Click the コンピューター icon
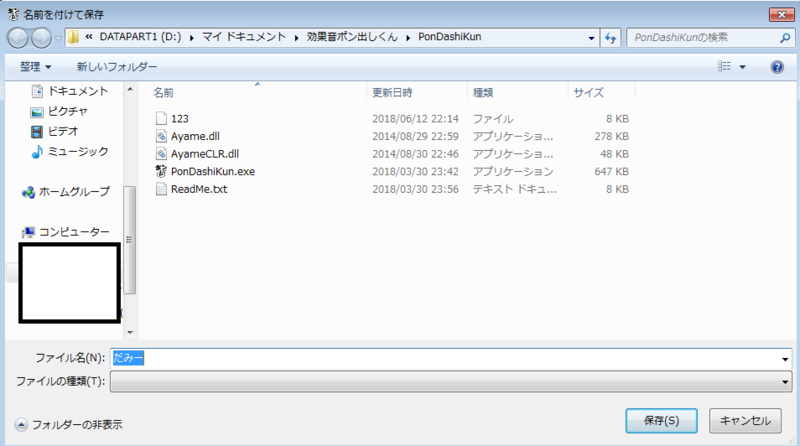 29,233
